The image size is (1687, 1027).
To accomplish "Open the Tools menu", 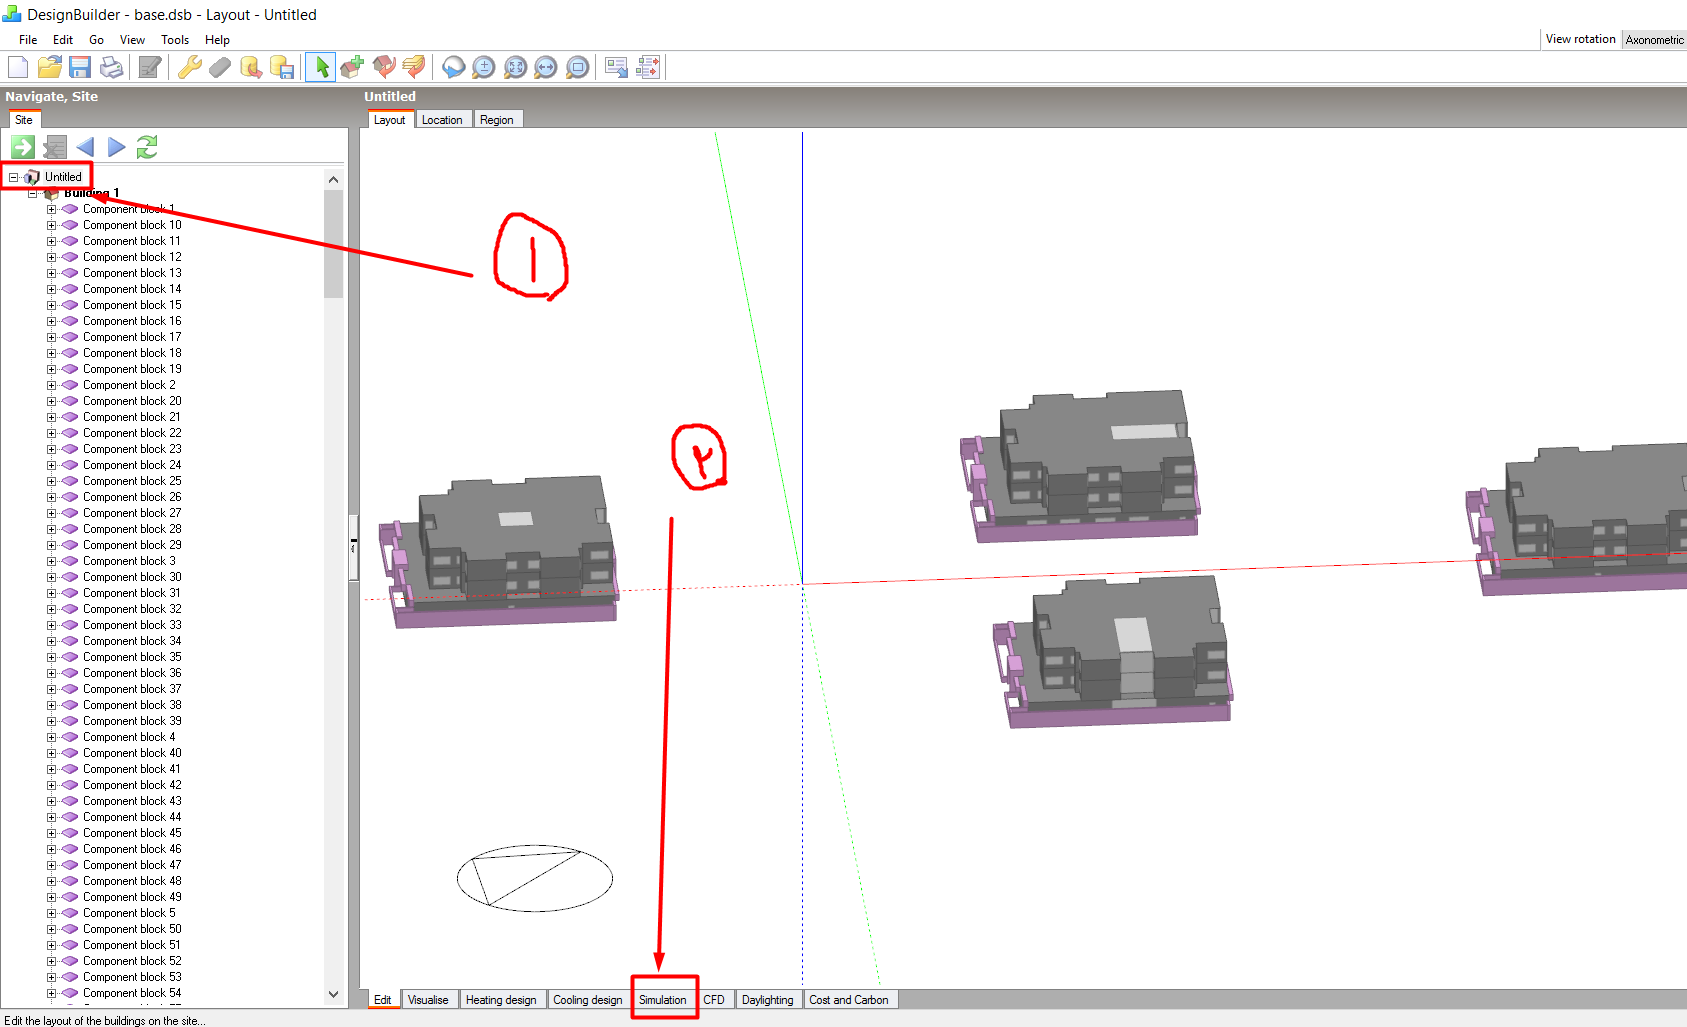I will pyautogui.click(x=175, y=40).
